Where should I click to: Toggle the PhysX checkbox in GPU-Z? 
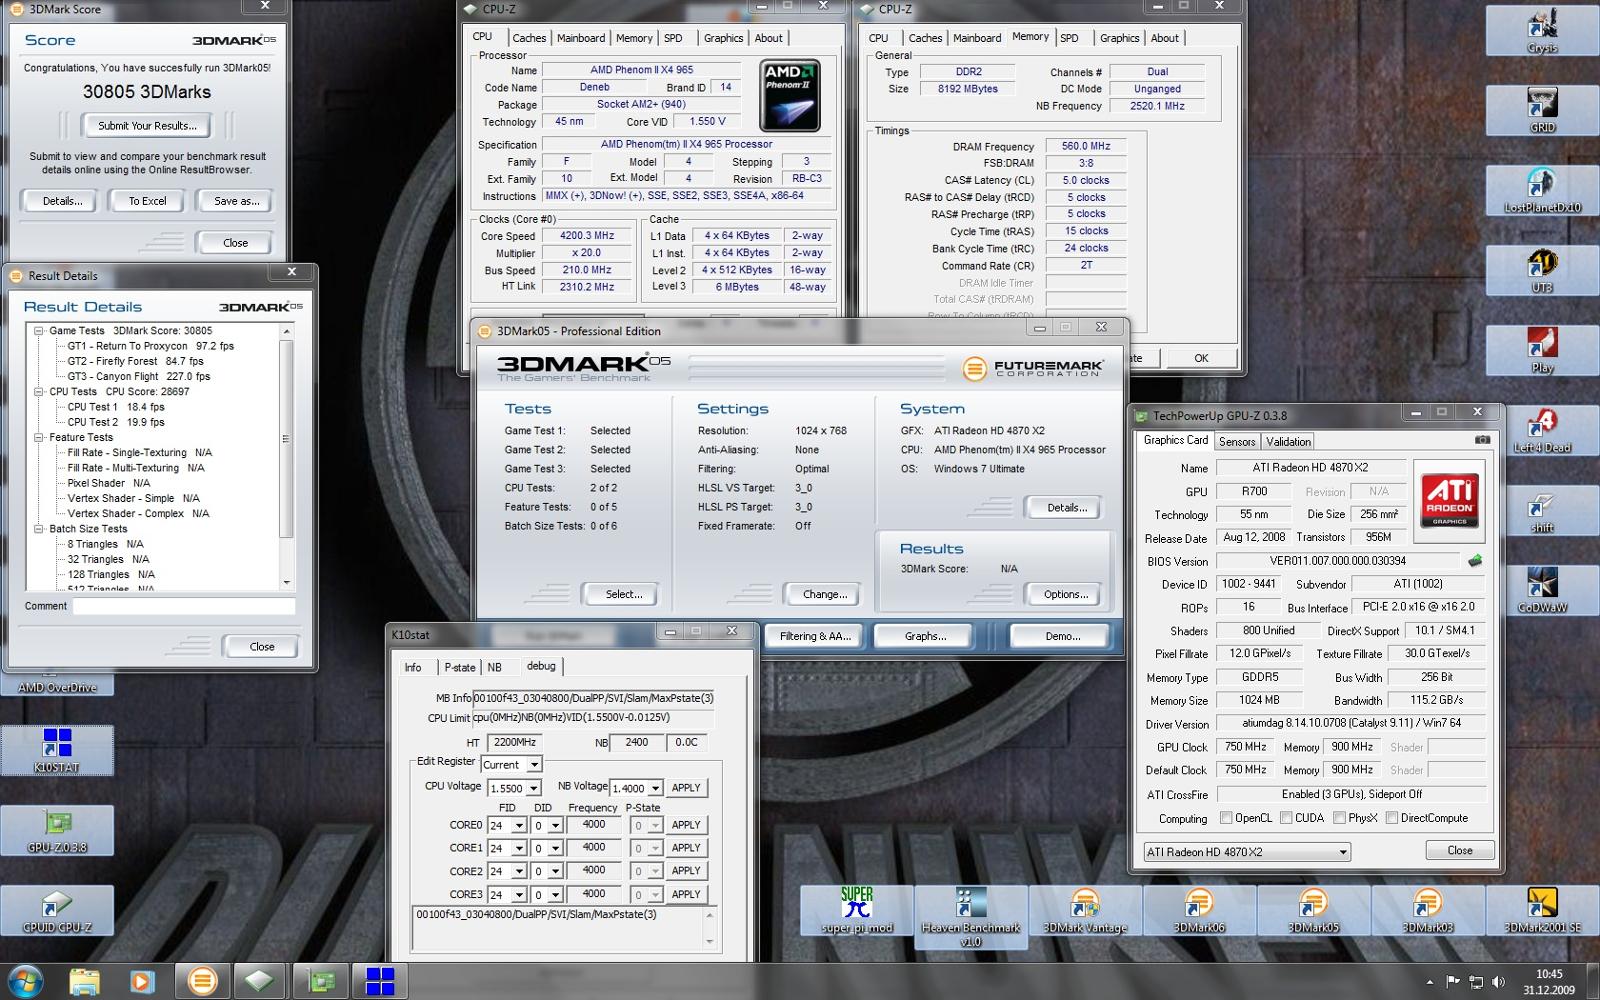(1338, 818)
